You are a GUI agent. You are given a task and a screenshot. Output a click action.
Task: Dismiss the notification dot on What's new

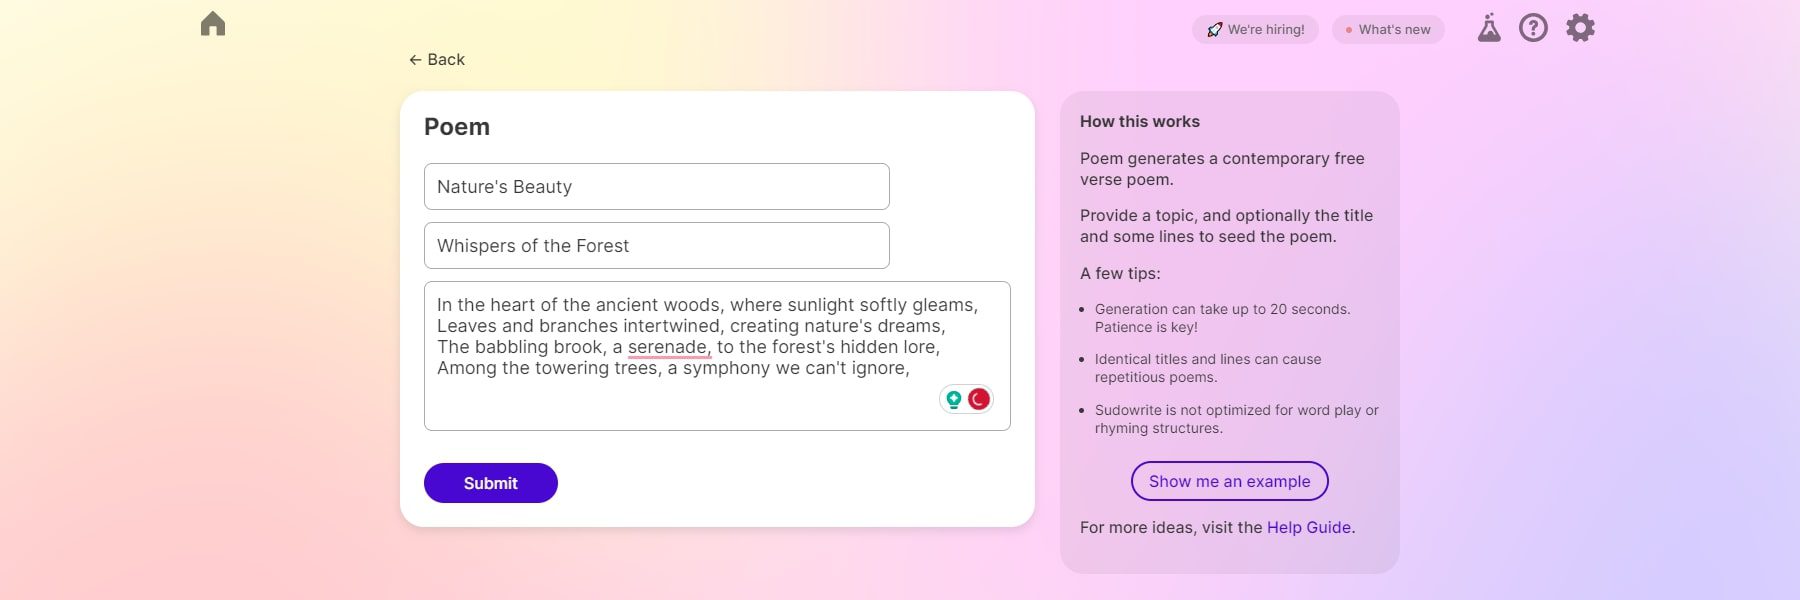pos(1347,29)
